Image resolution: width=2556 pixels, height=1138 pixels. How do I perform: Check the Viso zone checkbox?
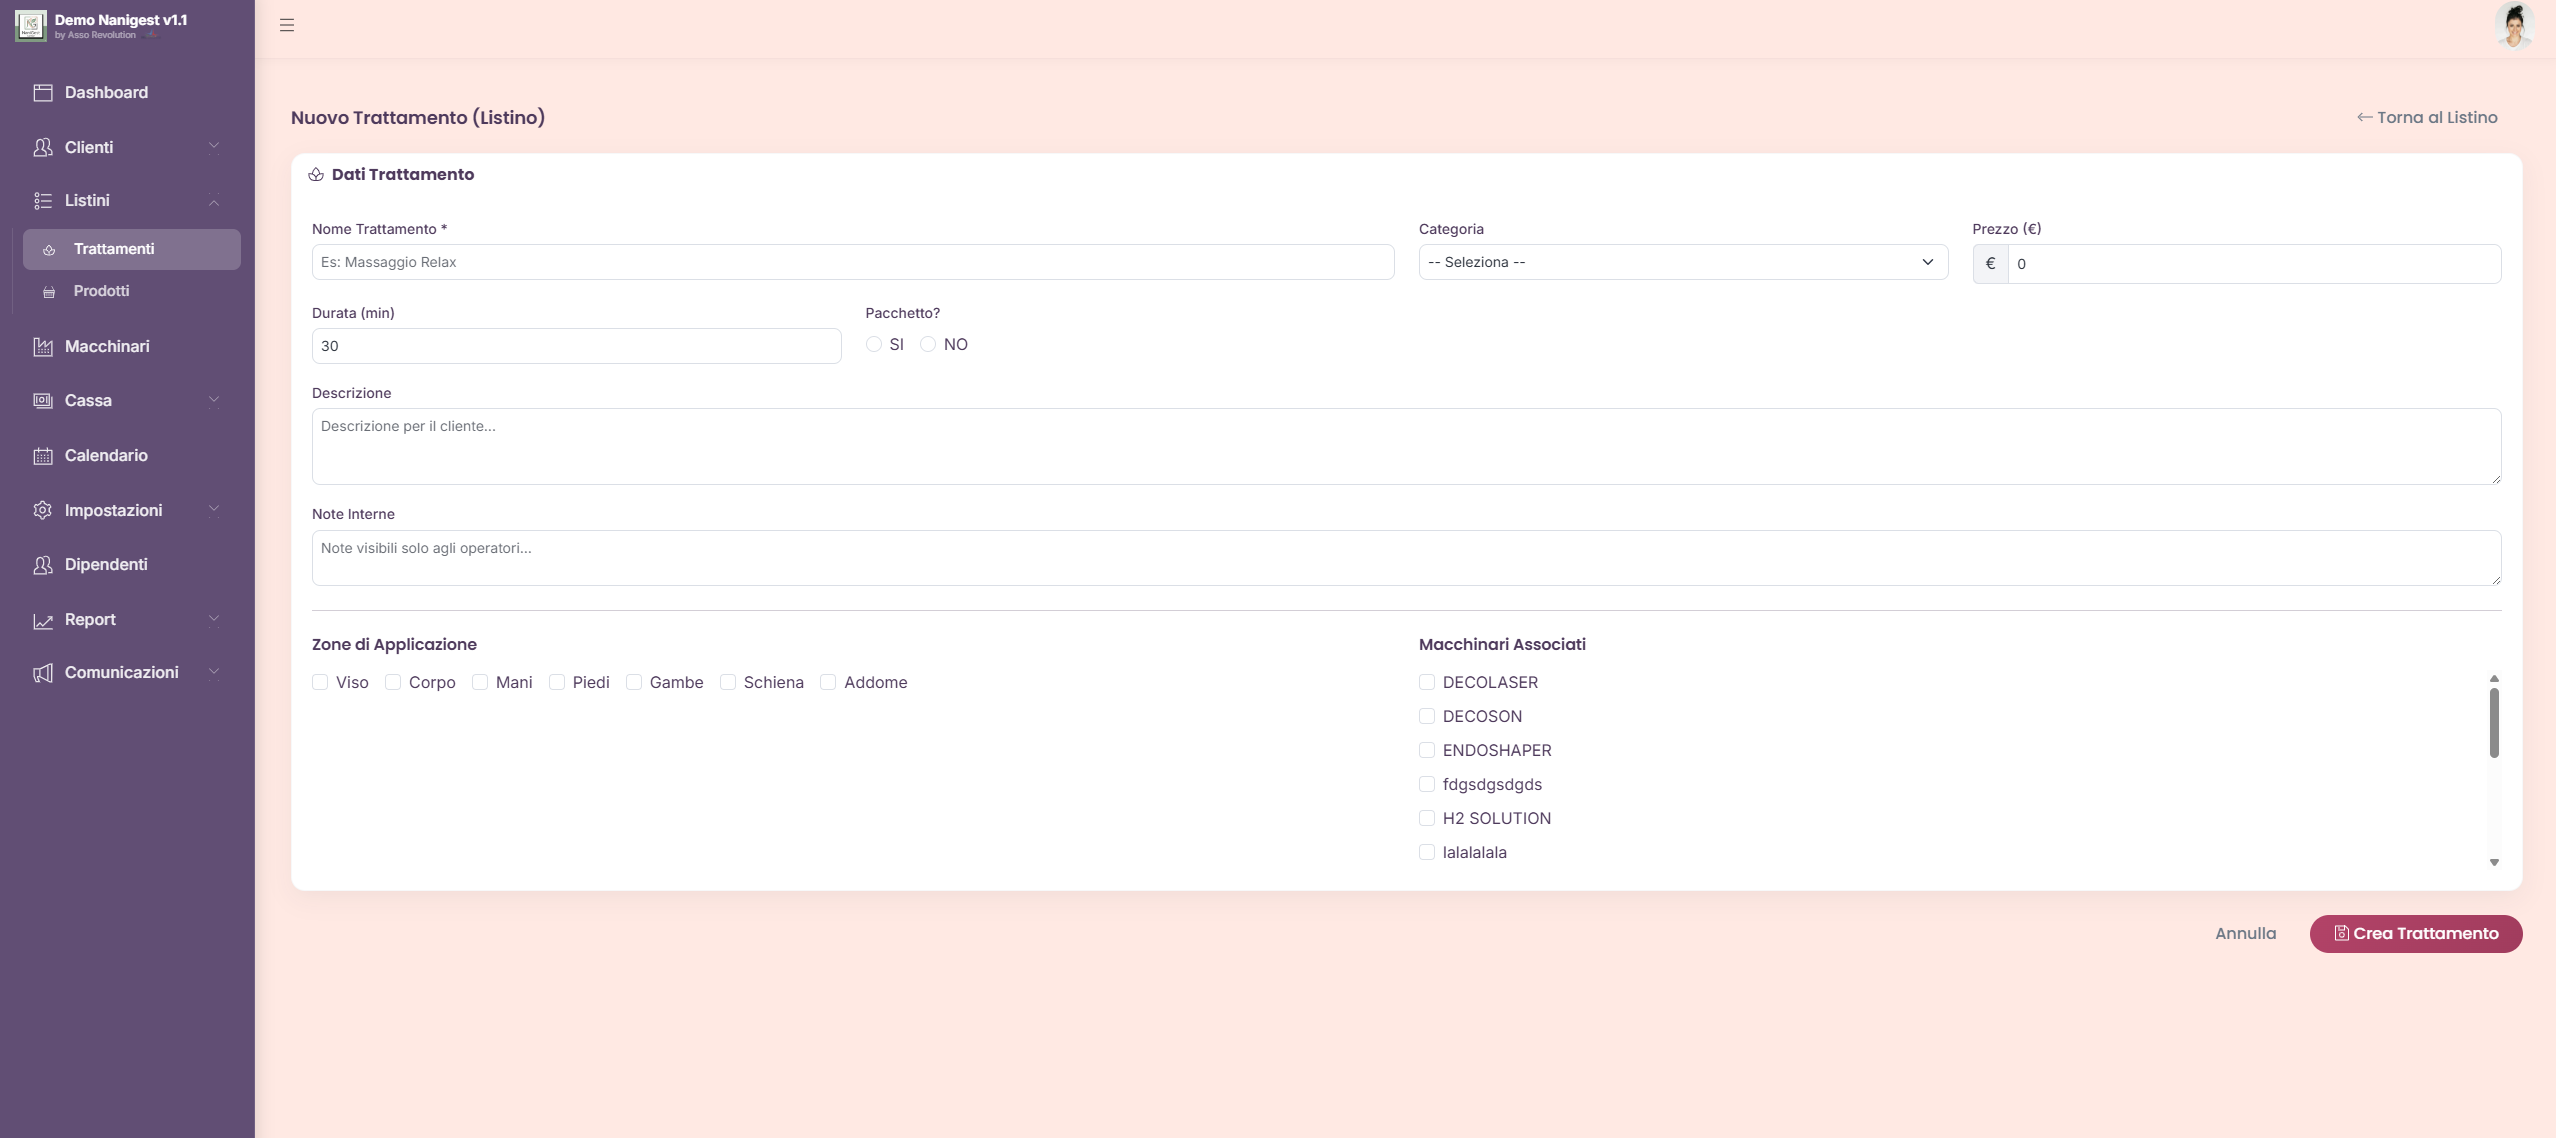tap(320, 682)
